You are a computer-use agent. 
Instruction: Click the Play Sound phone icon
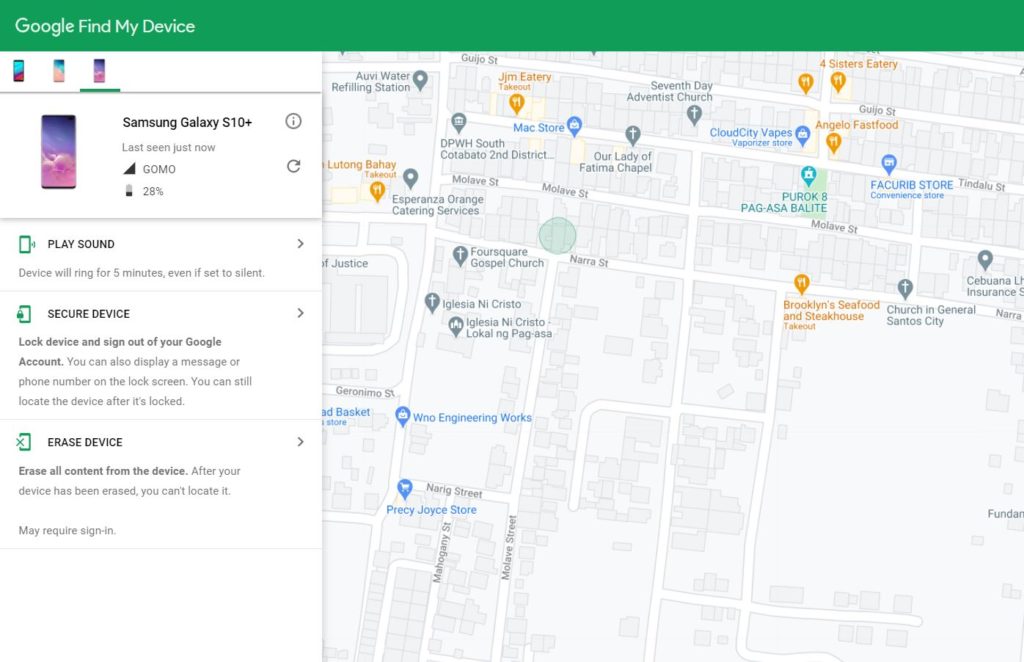(27, 244)
